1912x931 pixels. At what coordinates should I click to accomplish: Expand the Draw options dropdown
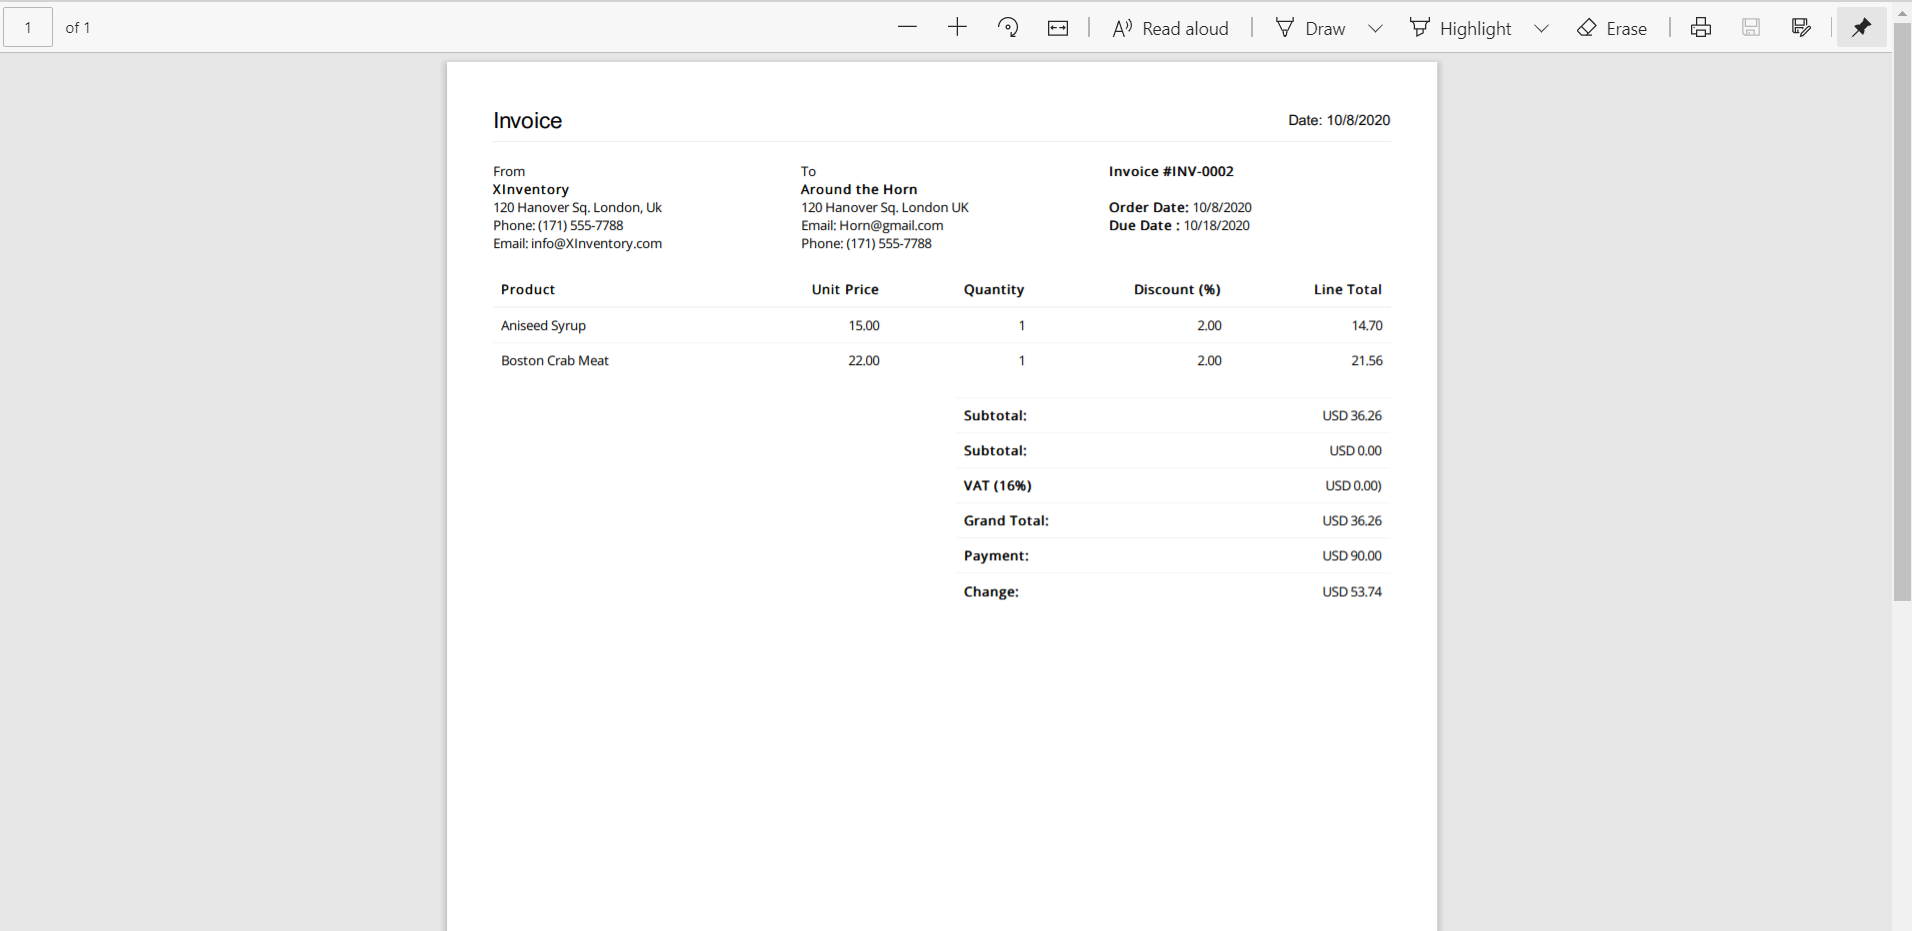coord(1375,28)
